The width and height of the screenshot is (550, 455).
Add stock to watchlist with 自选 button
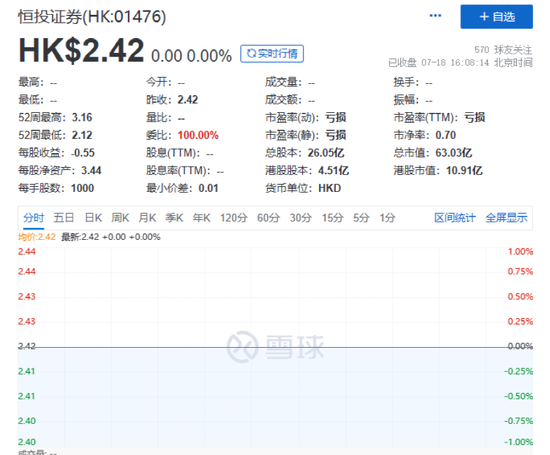(x=496, y=16)
